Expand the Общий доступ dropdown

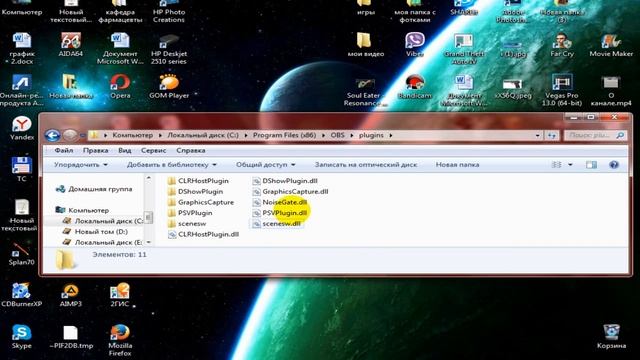[266, 165]
